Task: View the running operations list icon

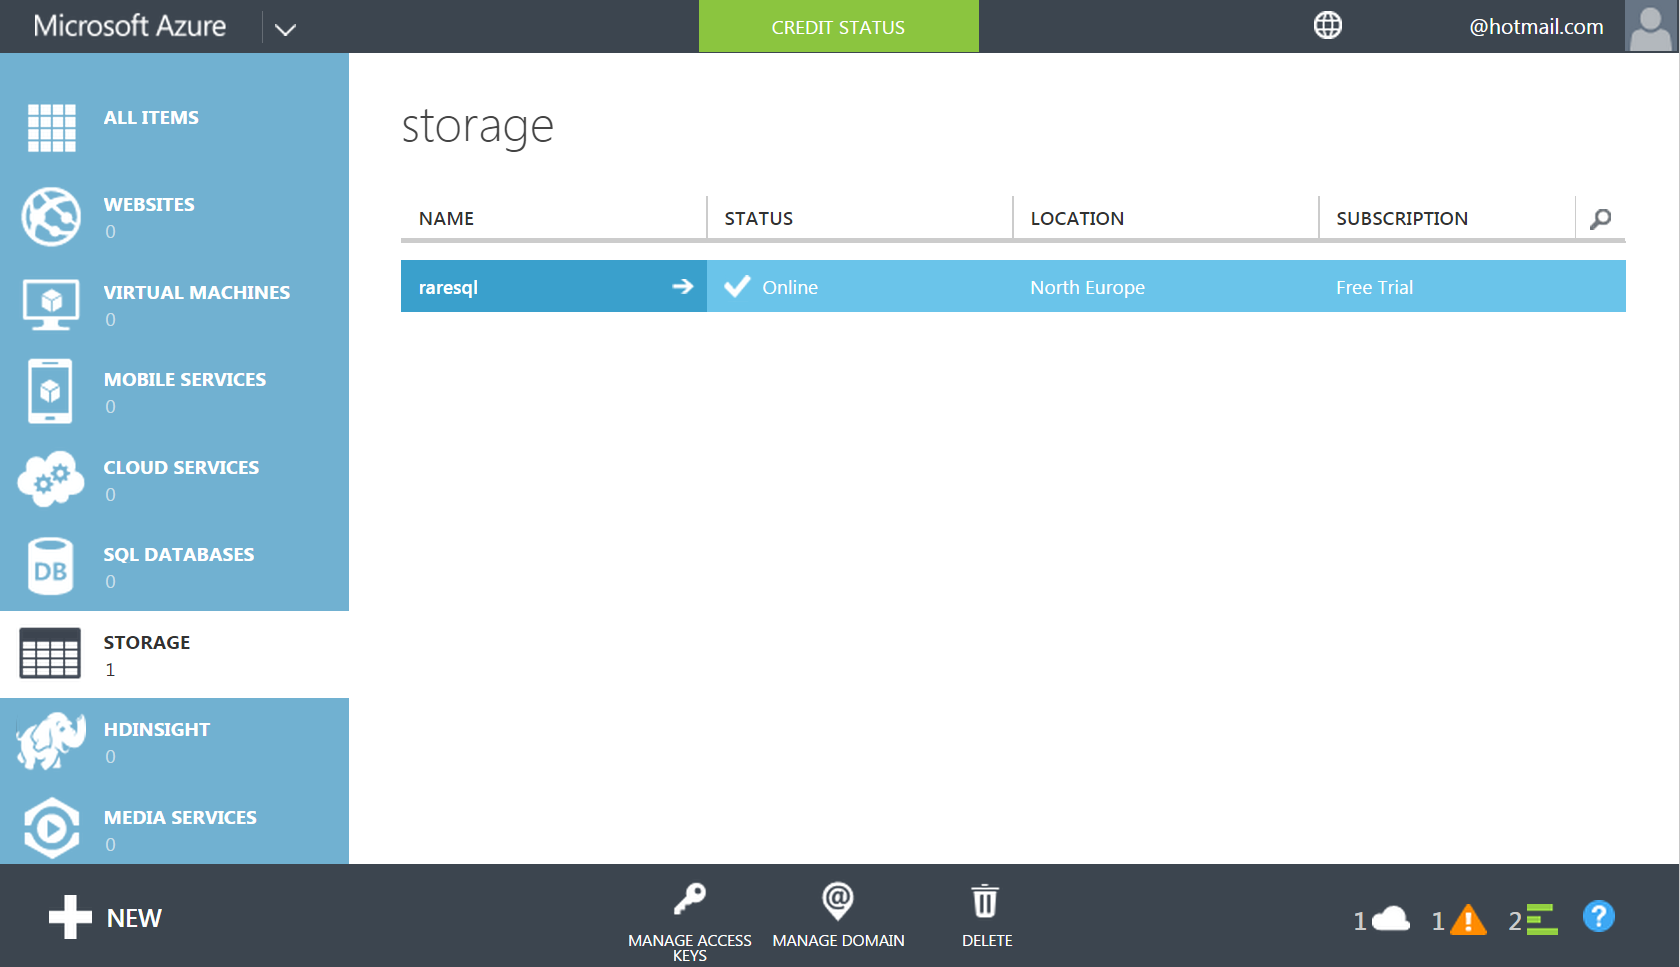Action: (1541, 919)
